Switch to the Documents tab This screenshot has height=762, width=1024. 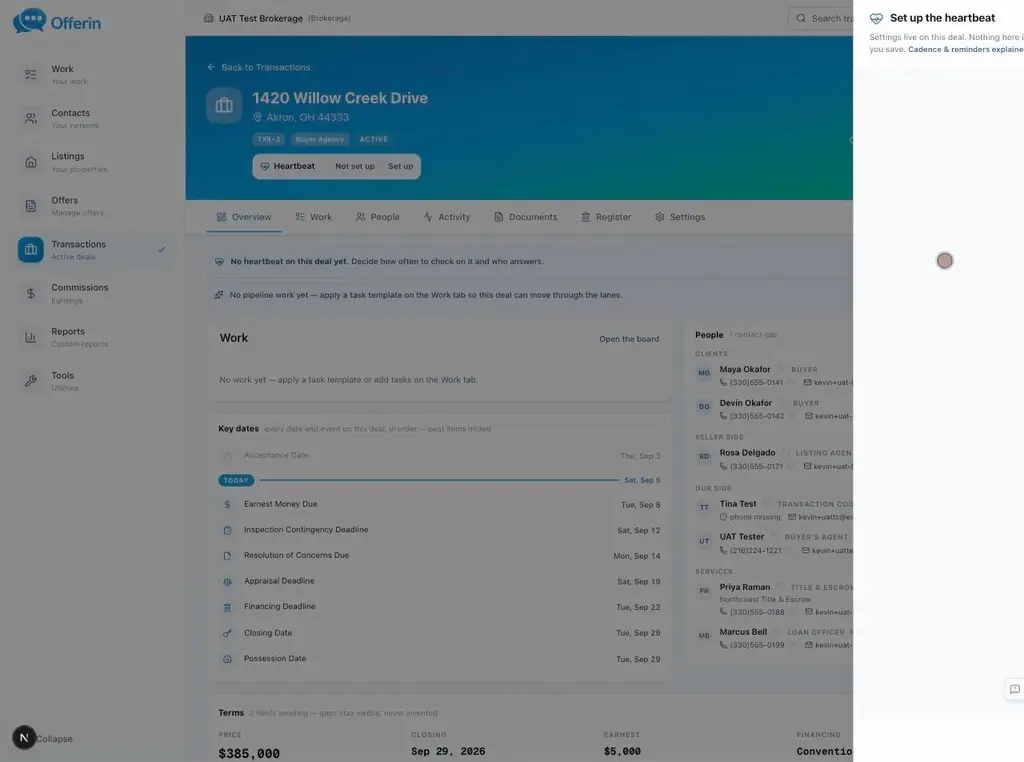(526, 217)
